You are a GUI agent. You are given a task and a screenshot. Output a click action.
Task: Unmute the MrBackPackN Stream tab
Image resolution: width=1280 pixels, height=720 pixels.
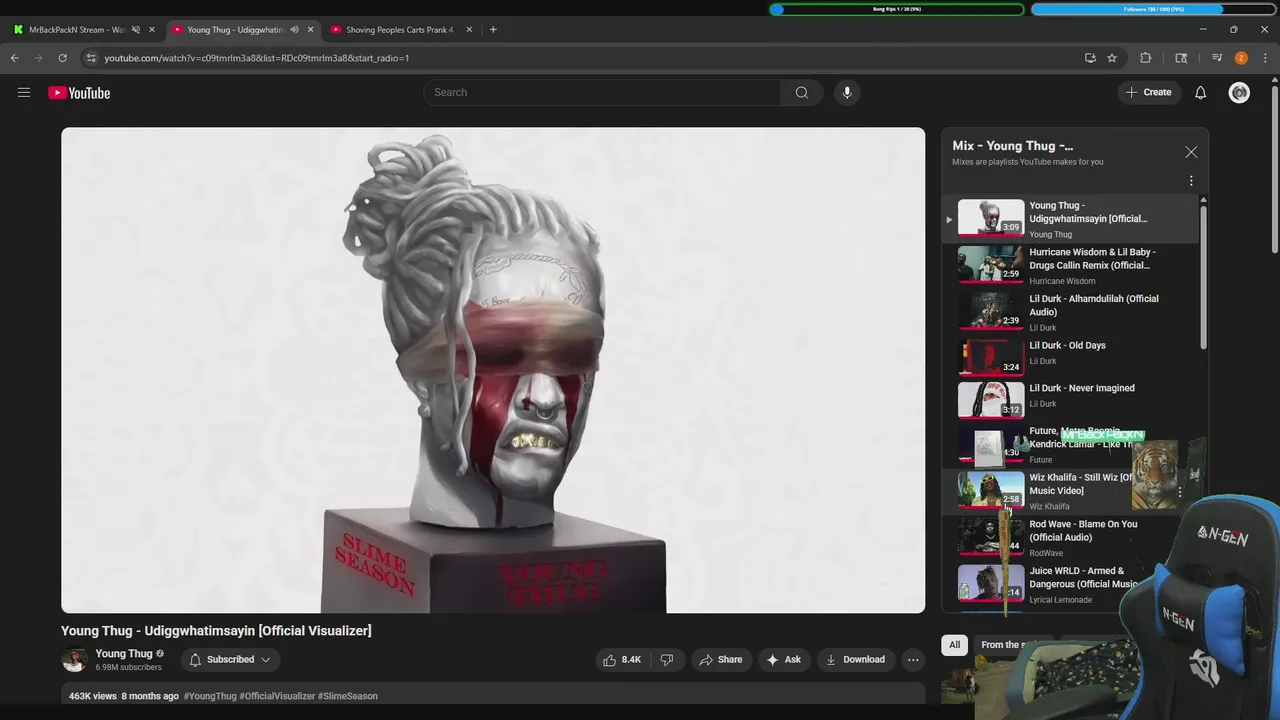pyautogui.click(x=136, y=30)
